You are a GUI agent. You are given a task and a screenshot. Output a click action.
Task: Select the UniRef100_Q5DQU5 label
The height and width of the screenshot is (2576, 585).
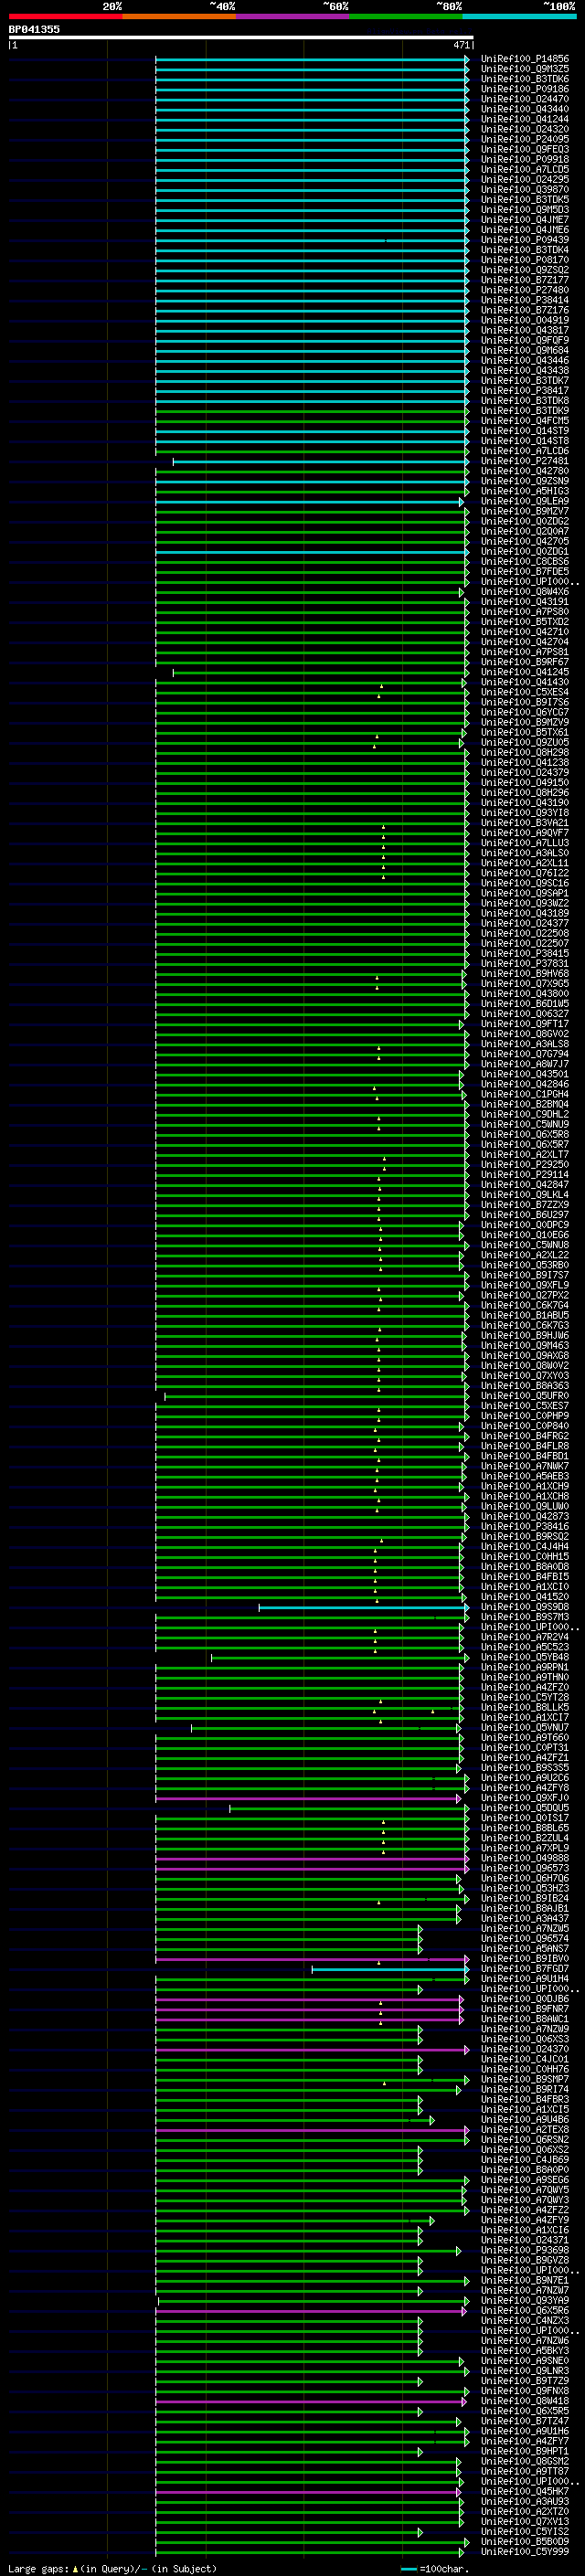[x=525, y=1808]
